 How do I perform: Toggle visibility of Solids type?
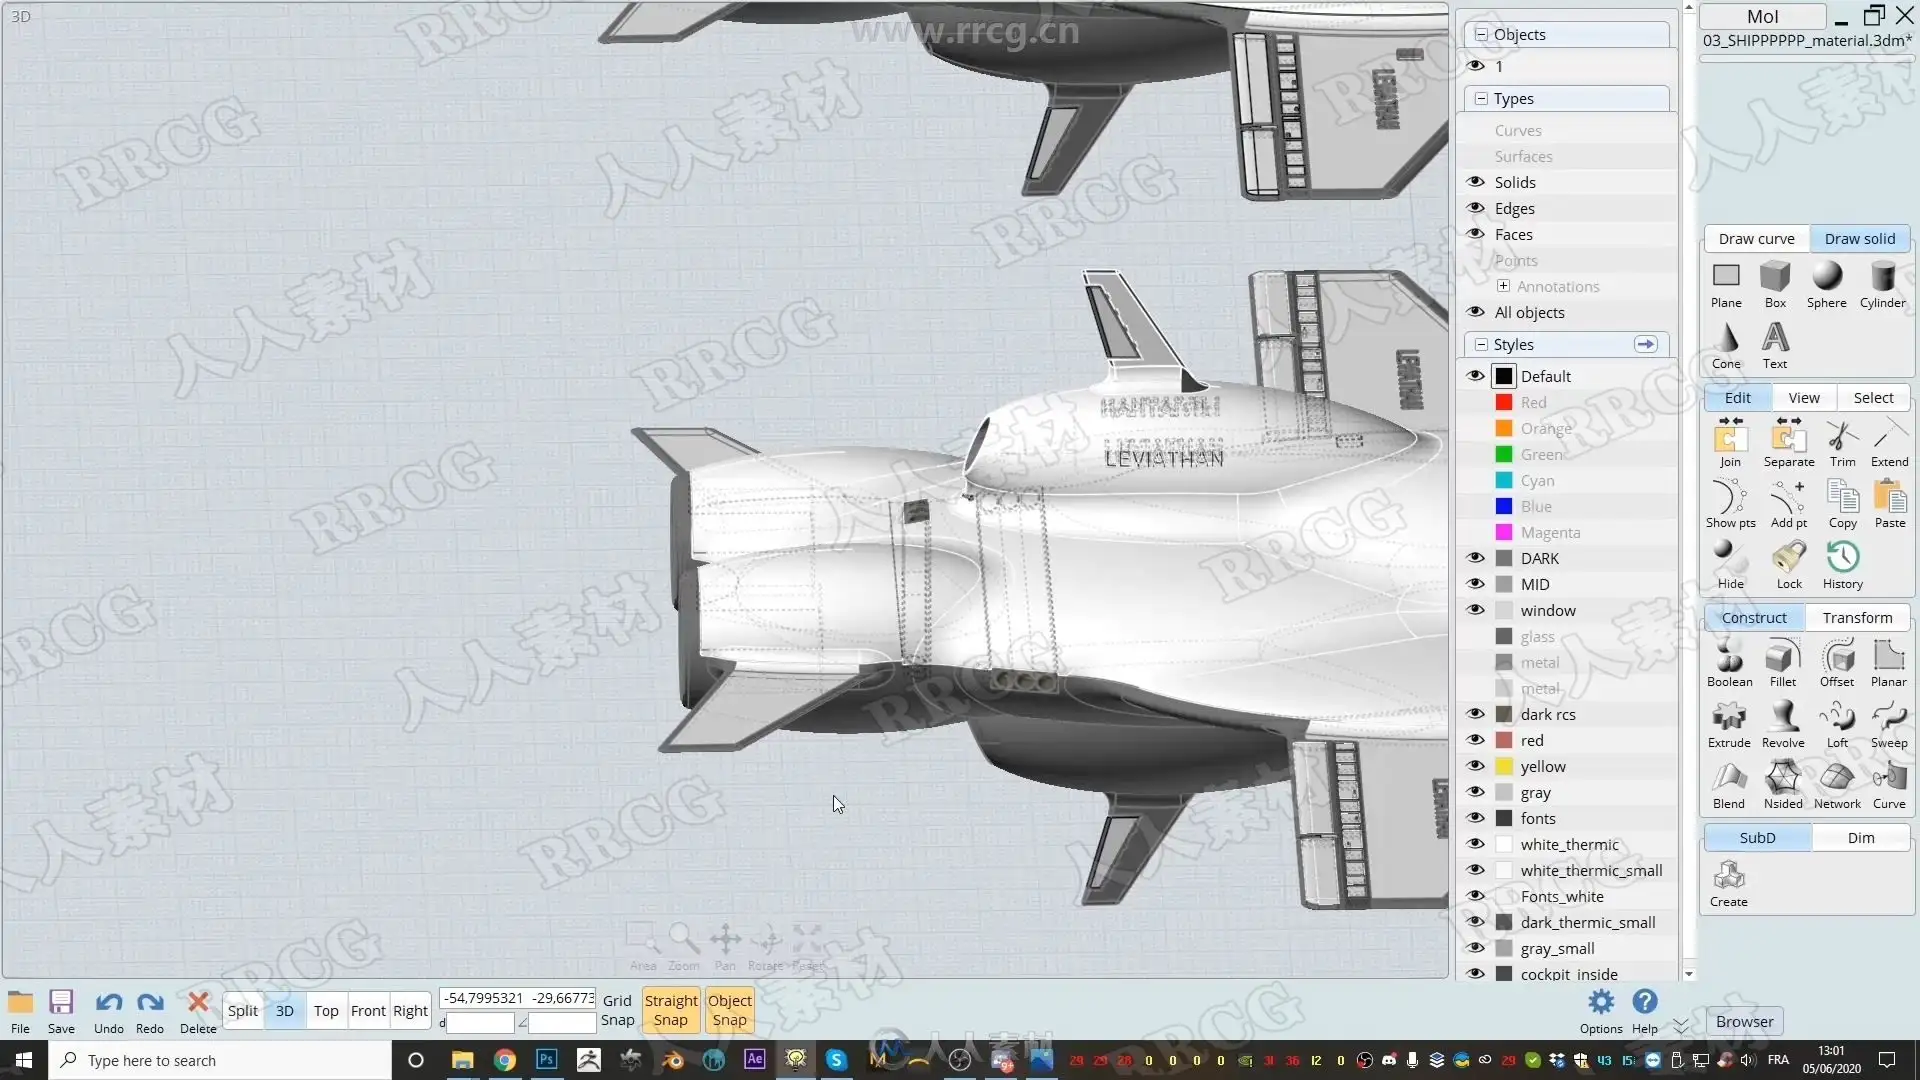(x=1475, y=182)
